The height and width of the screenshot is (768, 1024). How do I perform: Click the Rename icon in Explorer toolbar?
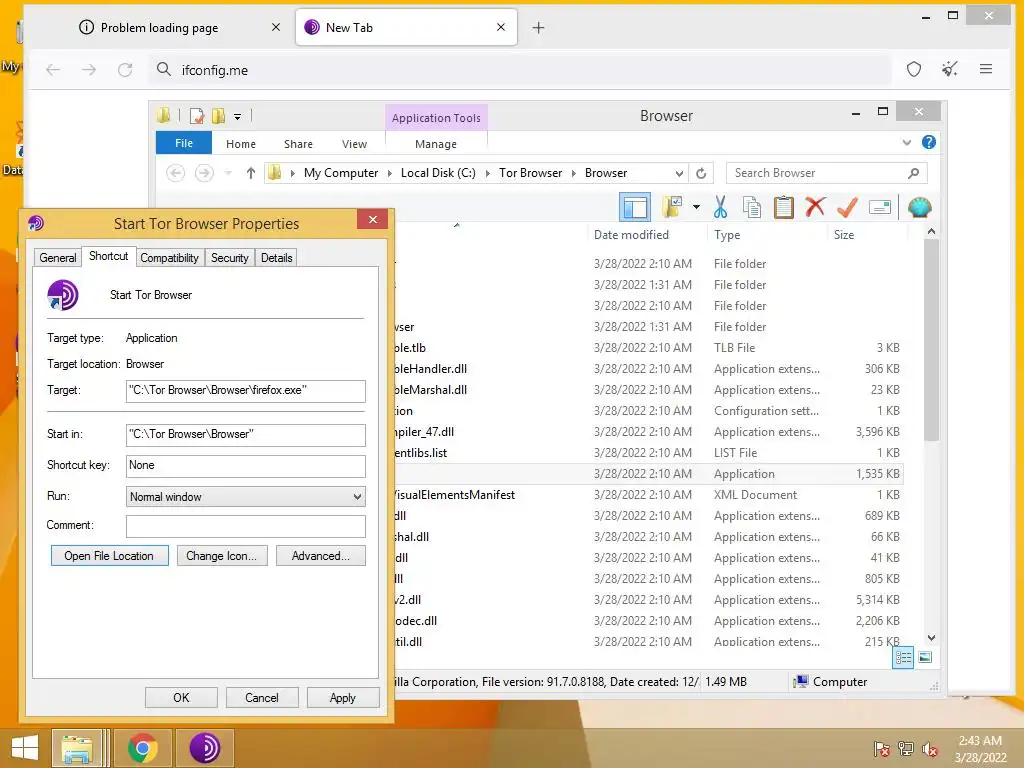[x=880, y=208]
